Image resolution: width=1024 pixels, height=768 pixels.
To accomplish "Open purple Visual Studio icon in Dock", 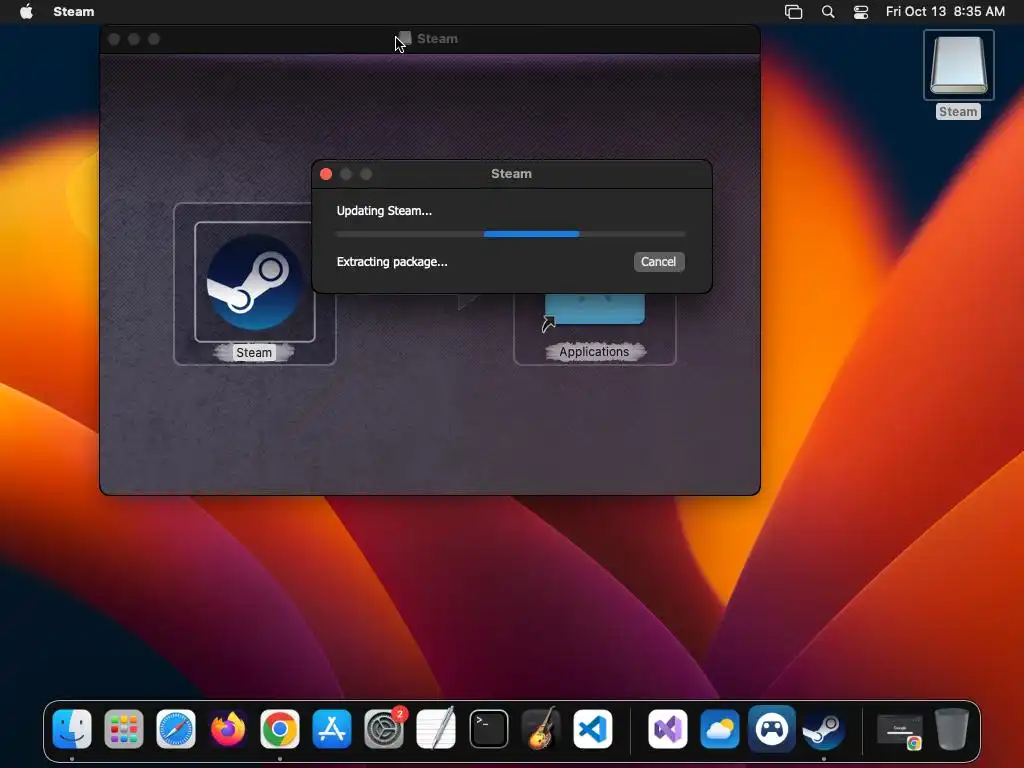I will (x=667, y=729).
